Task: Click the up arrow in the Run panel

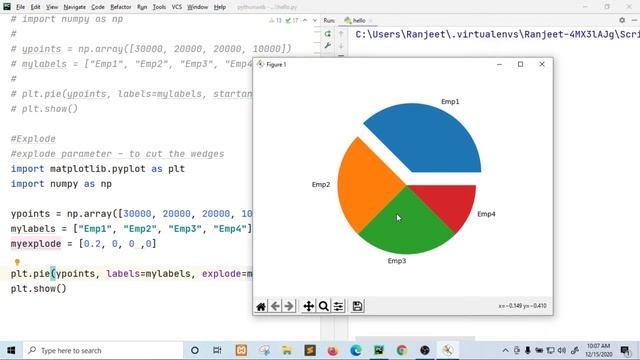Action: click(341, 34)
